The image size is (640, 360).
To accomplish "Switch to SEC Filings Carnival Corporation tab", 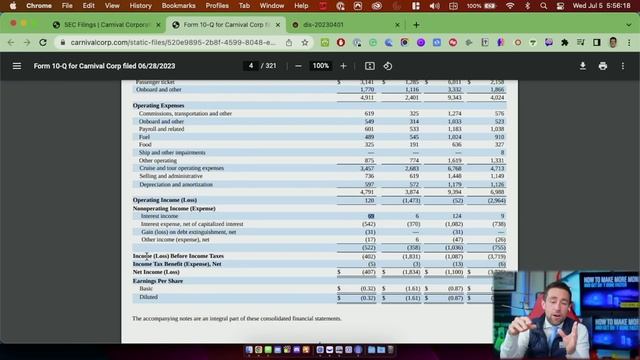I will tap(107, 25).
